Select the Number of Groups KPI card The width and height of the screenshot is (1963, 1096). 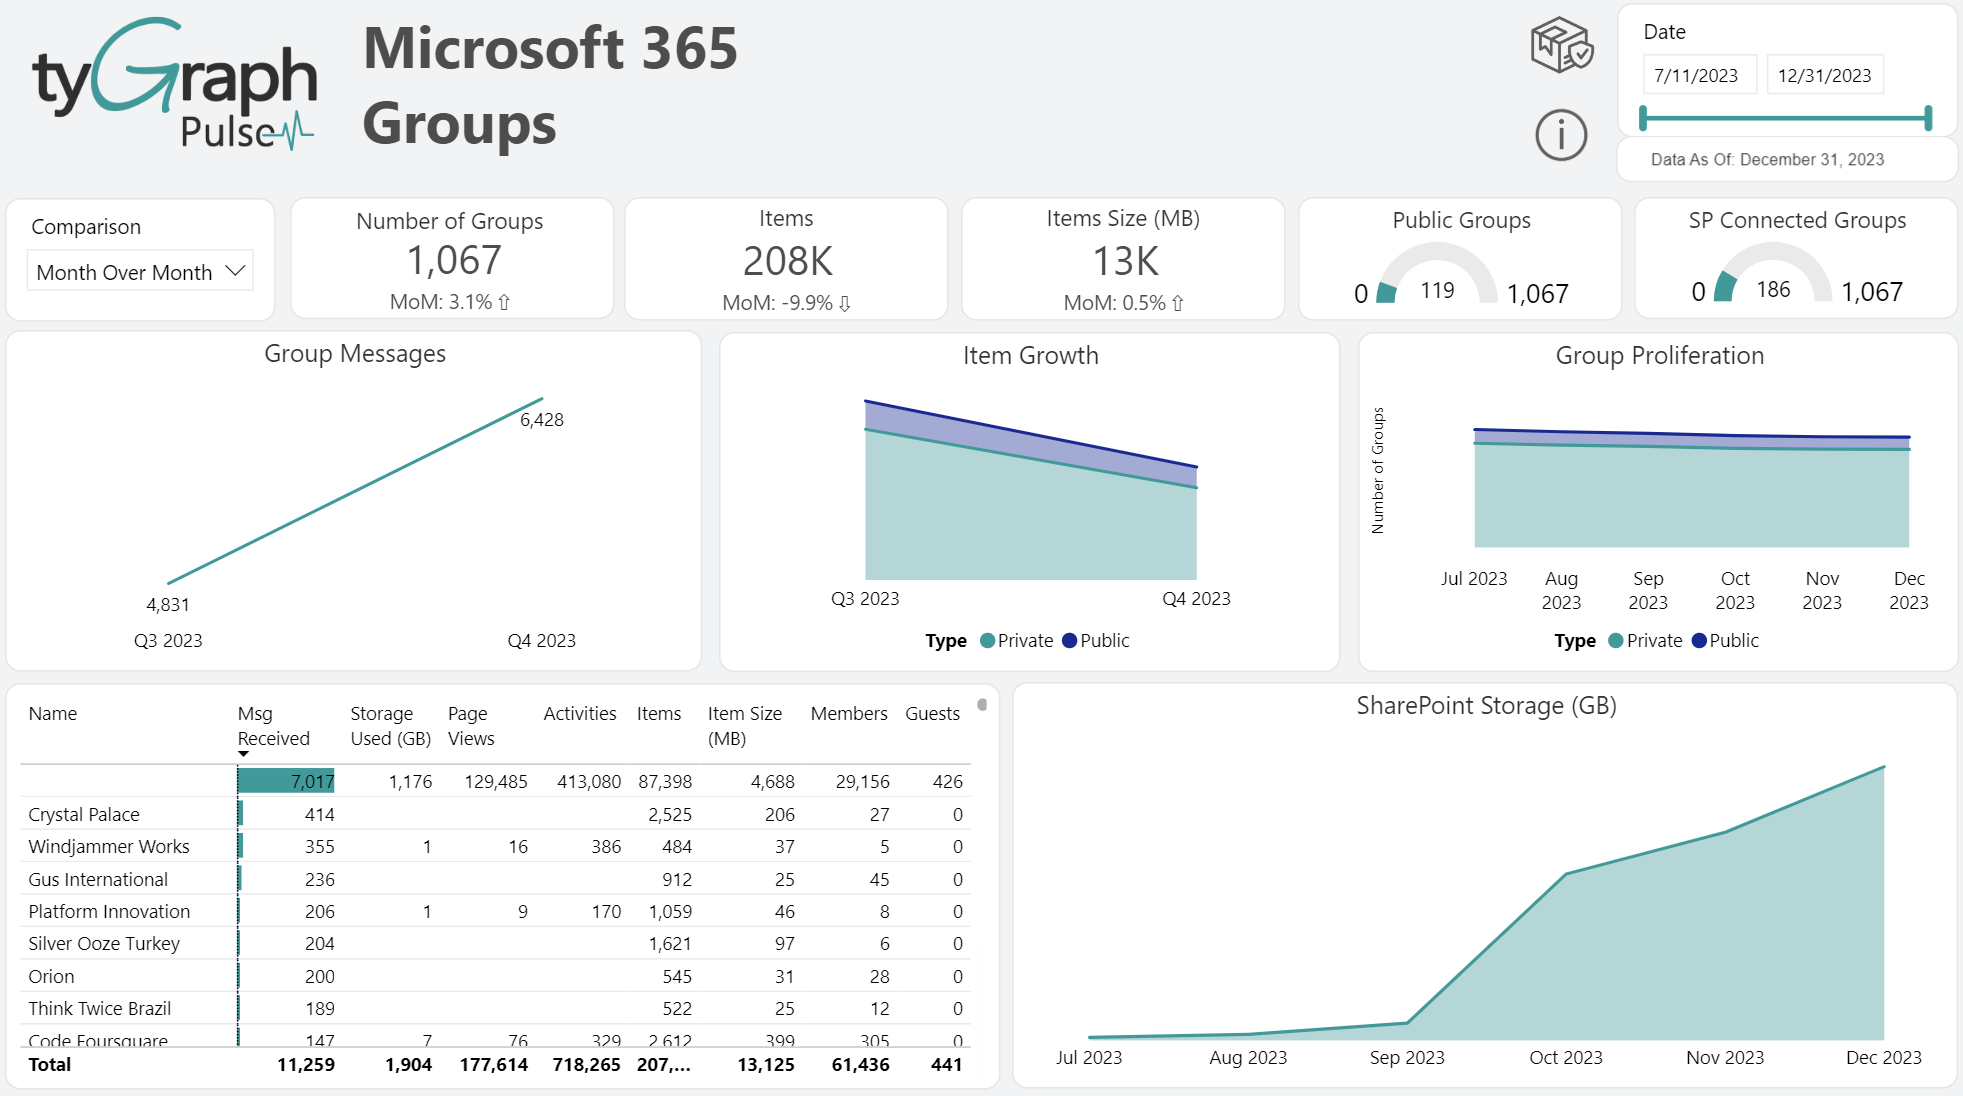coord(451,258)
